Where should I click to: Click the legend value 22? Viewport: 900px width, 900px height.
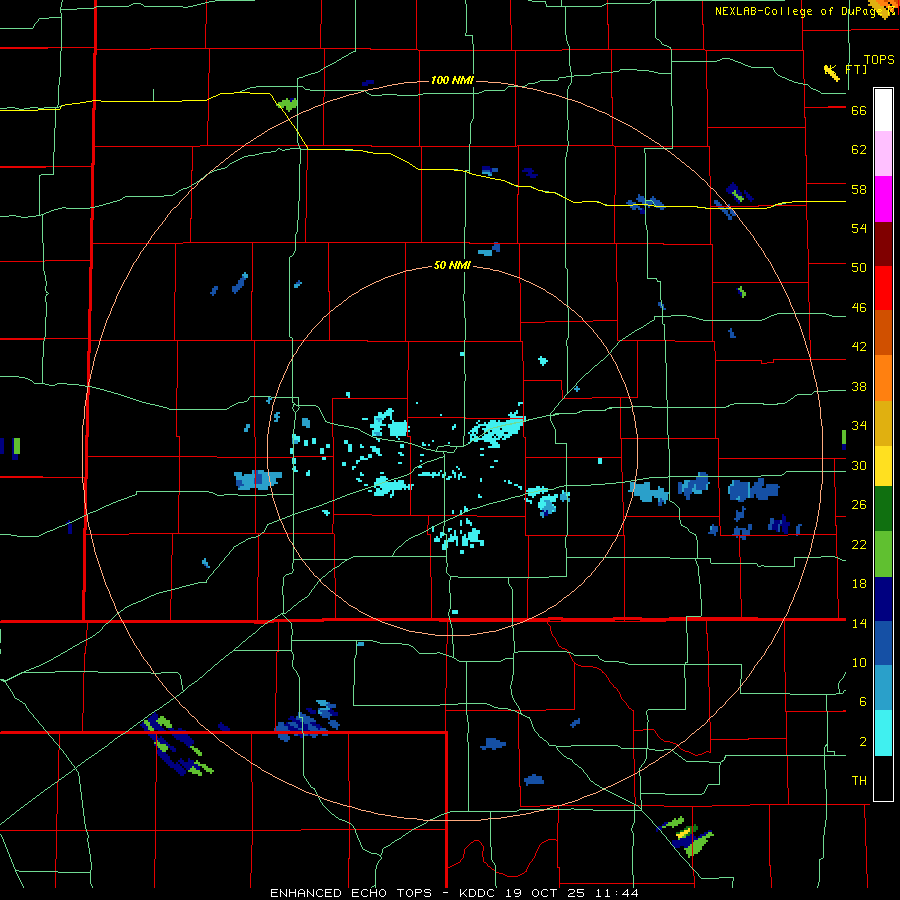point(859,545)
